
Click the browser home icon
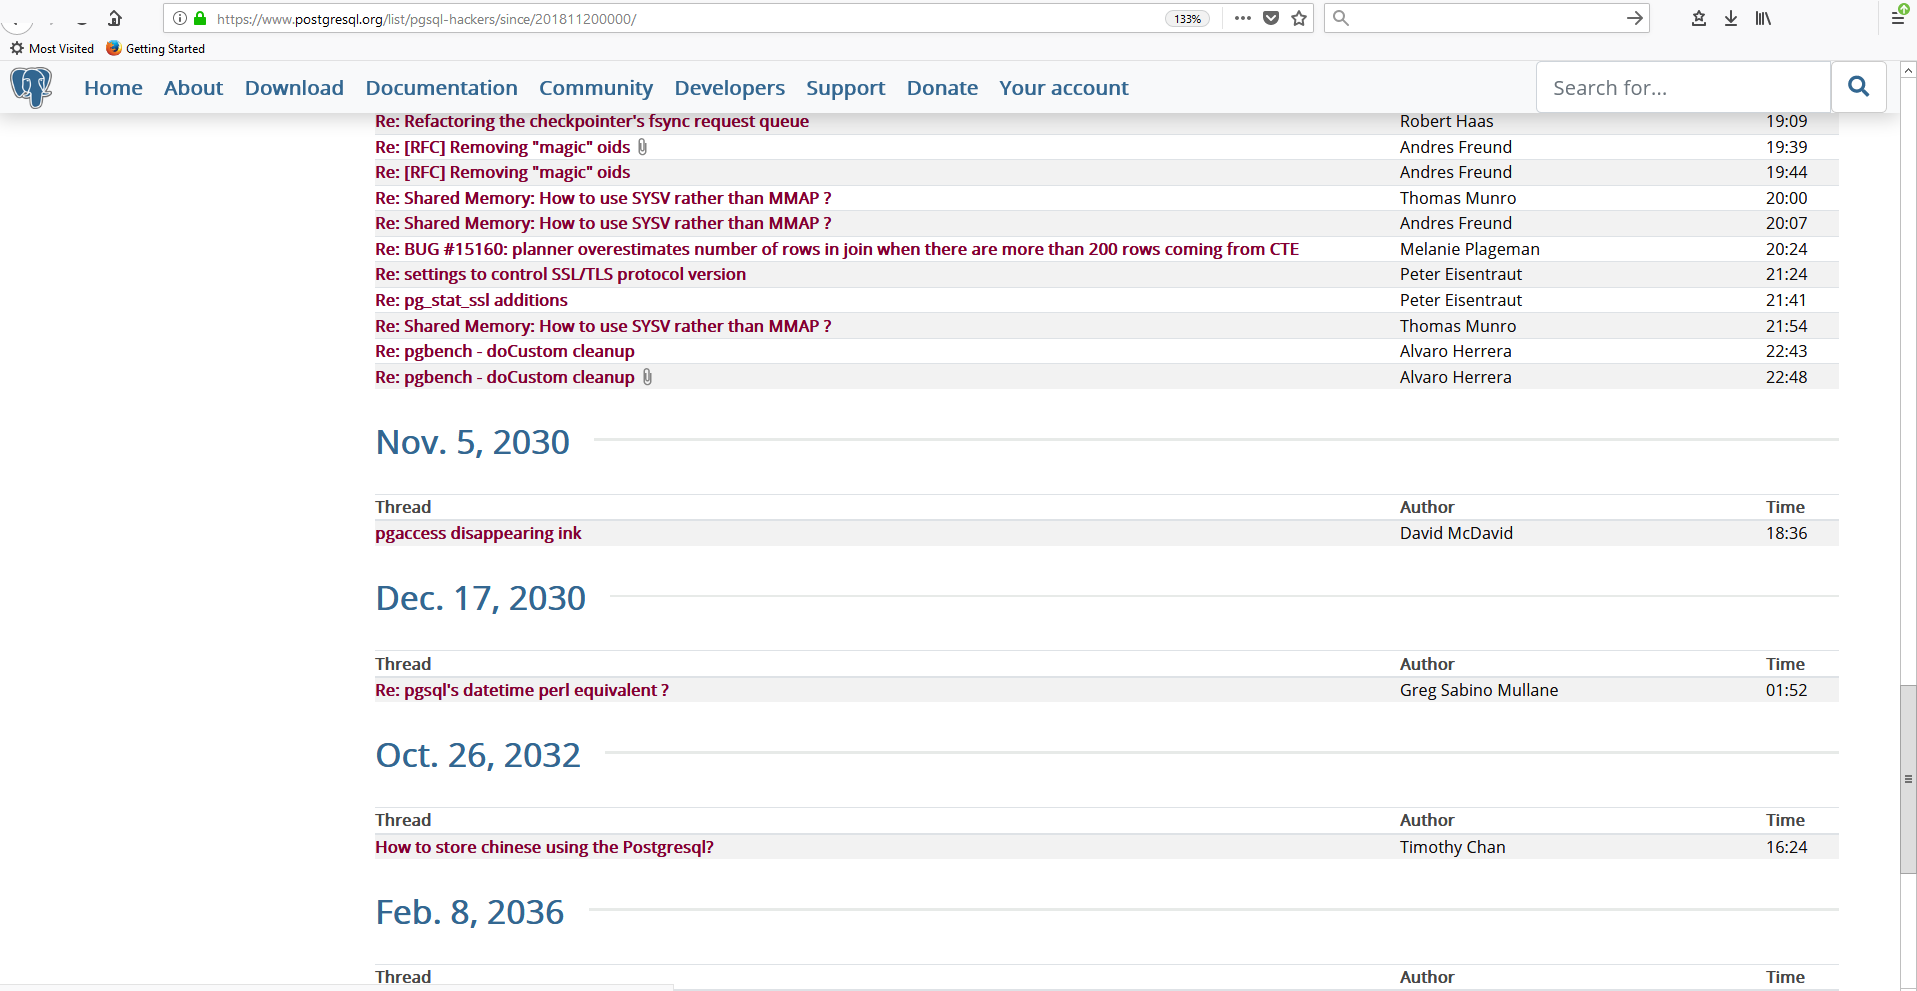pyautogui.click(x=115, y=18)
